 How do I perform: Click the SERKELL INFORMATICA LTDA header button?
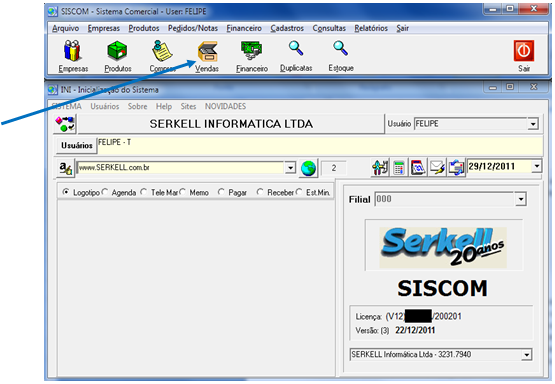pyautogui.click(x=231, y=124)
